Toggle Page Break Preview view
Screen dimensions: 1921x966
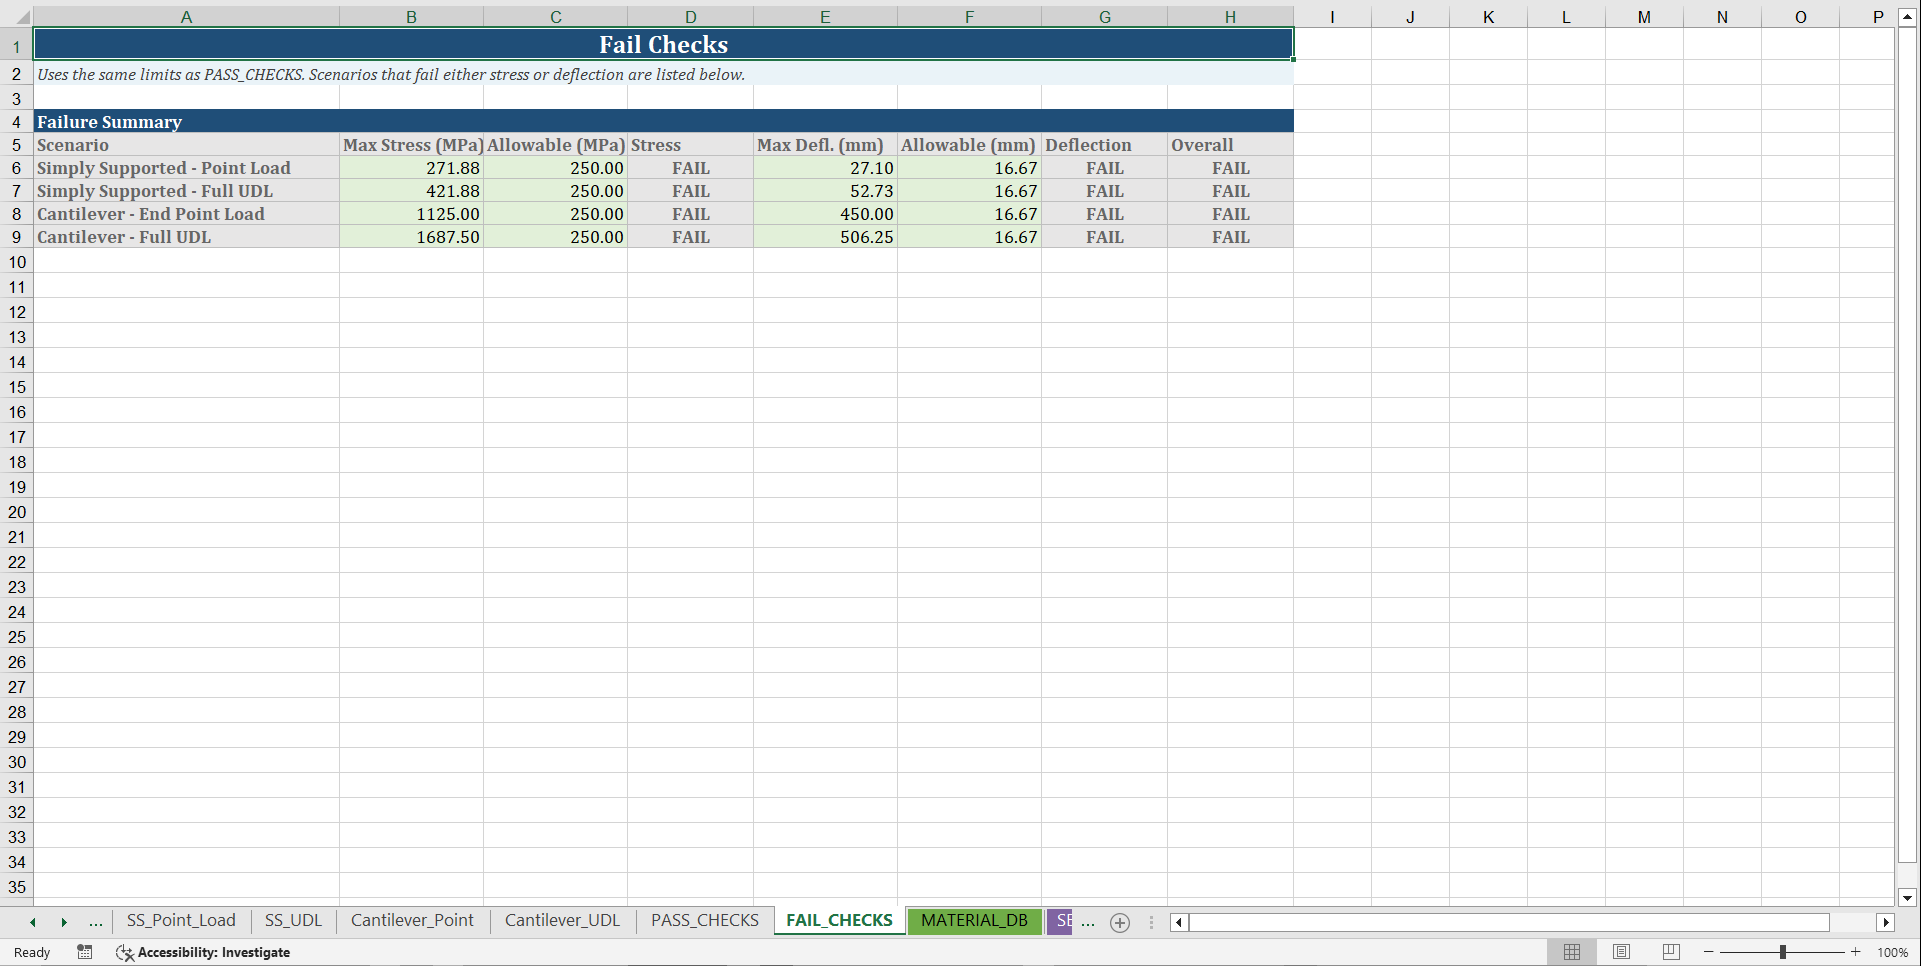pyautogui.click(x=1671, y=951)
